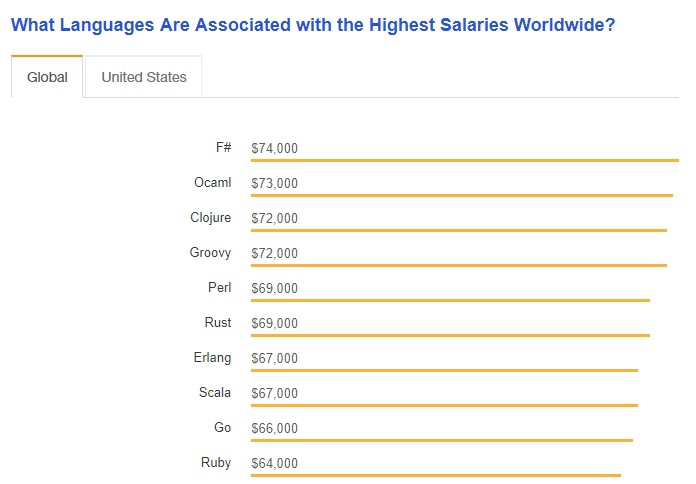
Task: Click the Groovy language label
Action: pyautogui.click(x=210, y=252)
